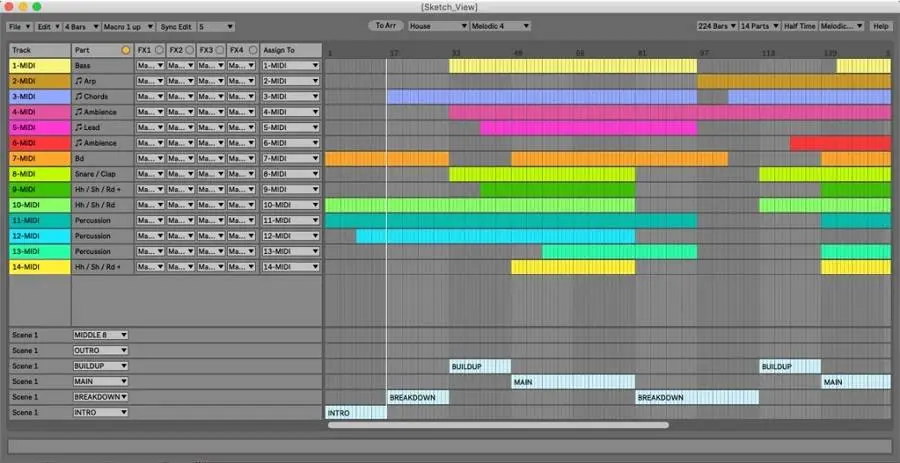Click bar 17 on the timeline ruler
The width and height of the screenshot is (900, 463).
coord(394,53)
